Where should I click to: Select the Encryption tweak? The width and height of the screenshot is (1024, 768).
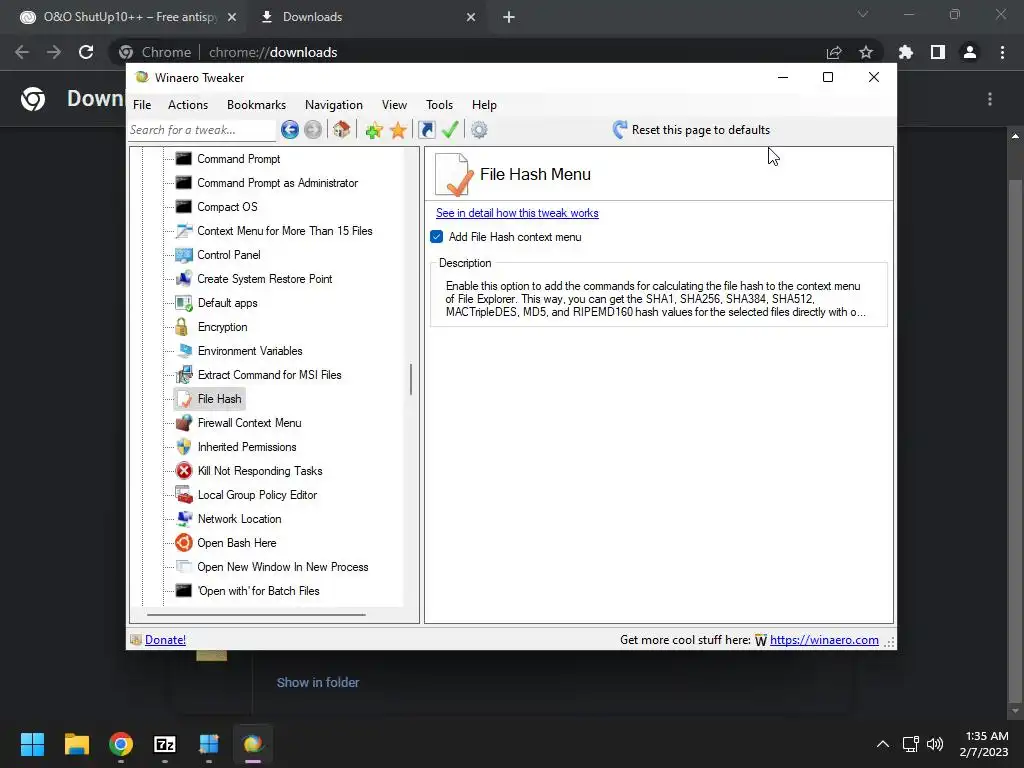[x=222, y=327]
